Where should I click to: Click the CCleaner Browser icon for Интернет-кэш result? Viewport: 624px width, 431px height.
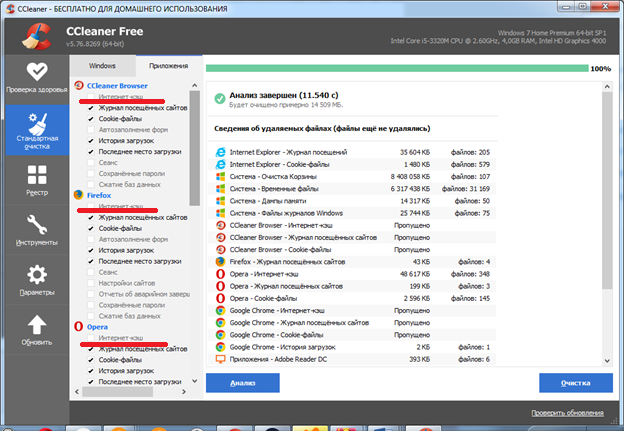coord(220,225)
